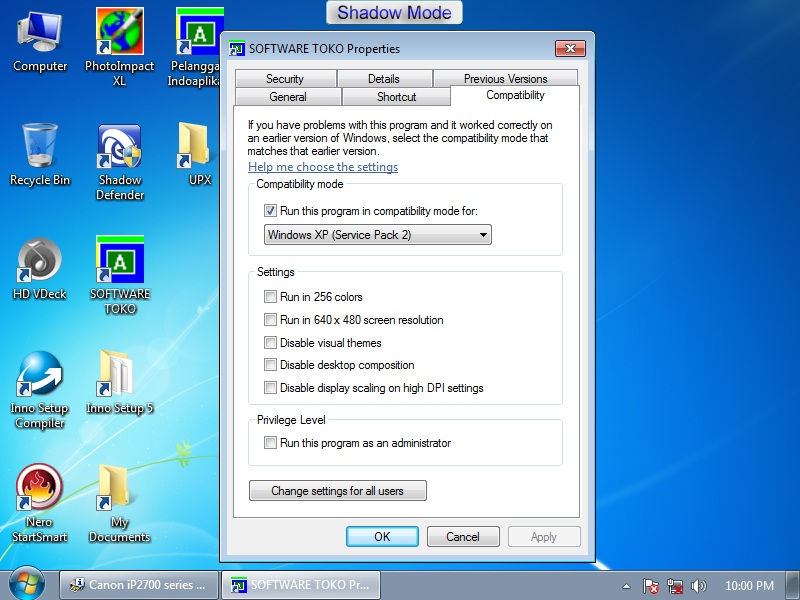Click the HD VDeck desktop icon
This screenshot has width=800, height=600.
(40, 269)
